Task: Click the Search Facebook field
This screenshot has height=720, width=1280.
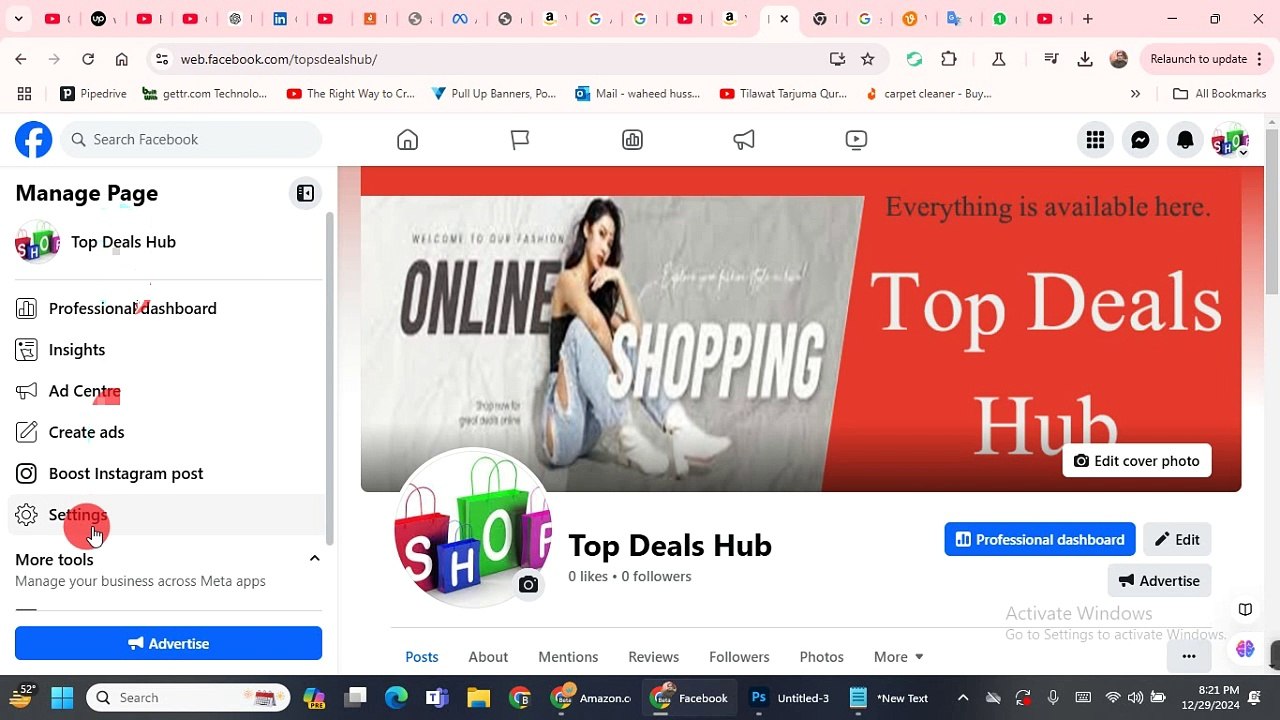Action: click(x=191, y=140)
